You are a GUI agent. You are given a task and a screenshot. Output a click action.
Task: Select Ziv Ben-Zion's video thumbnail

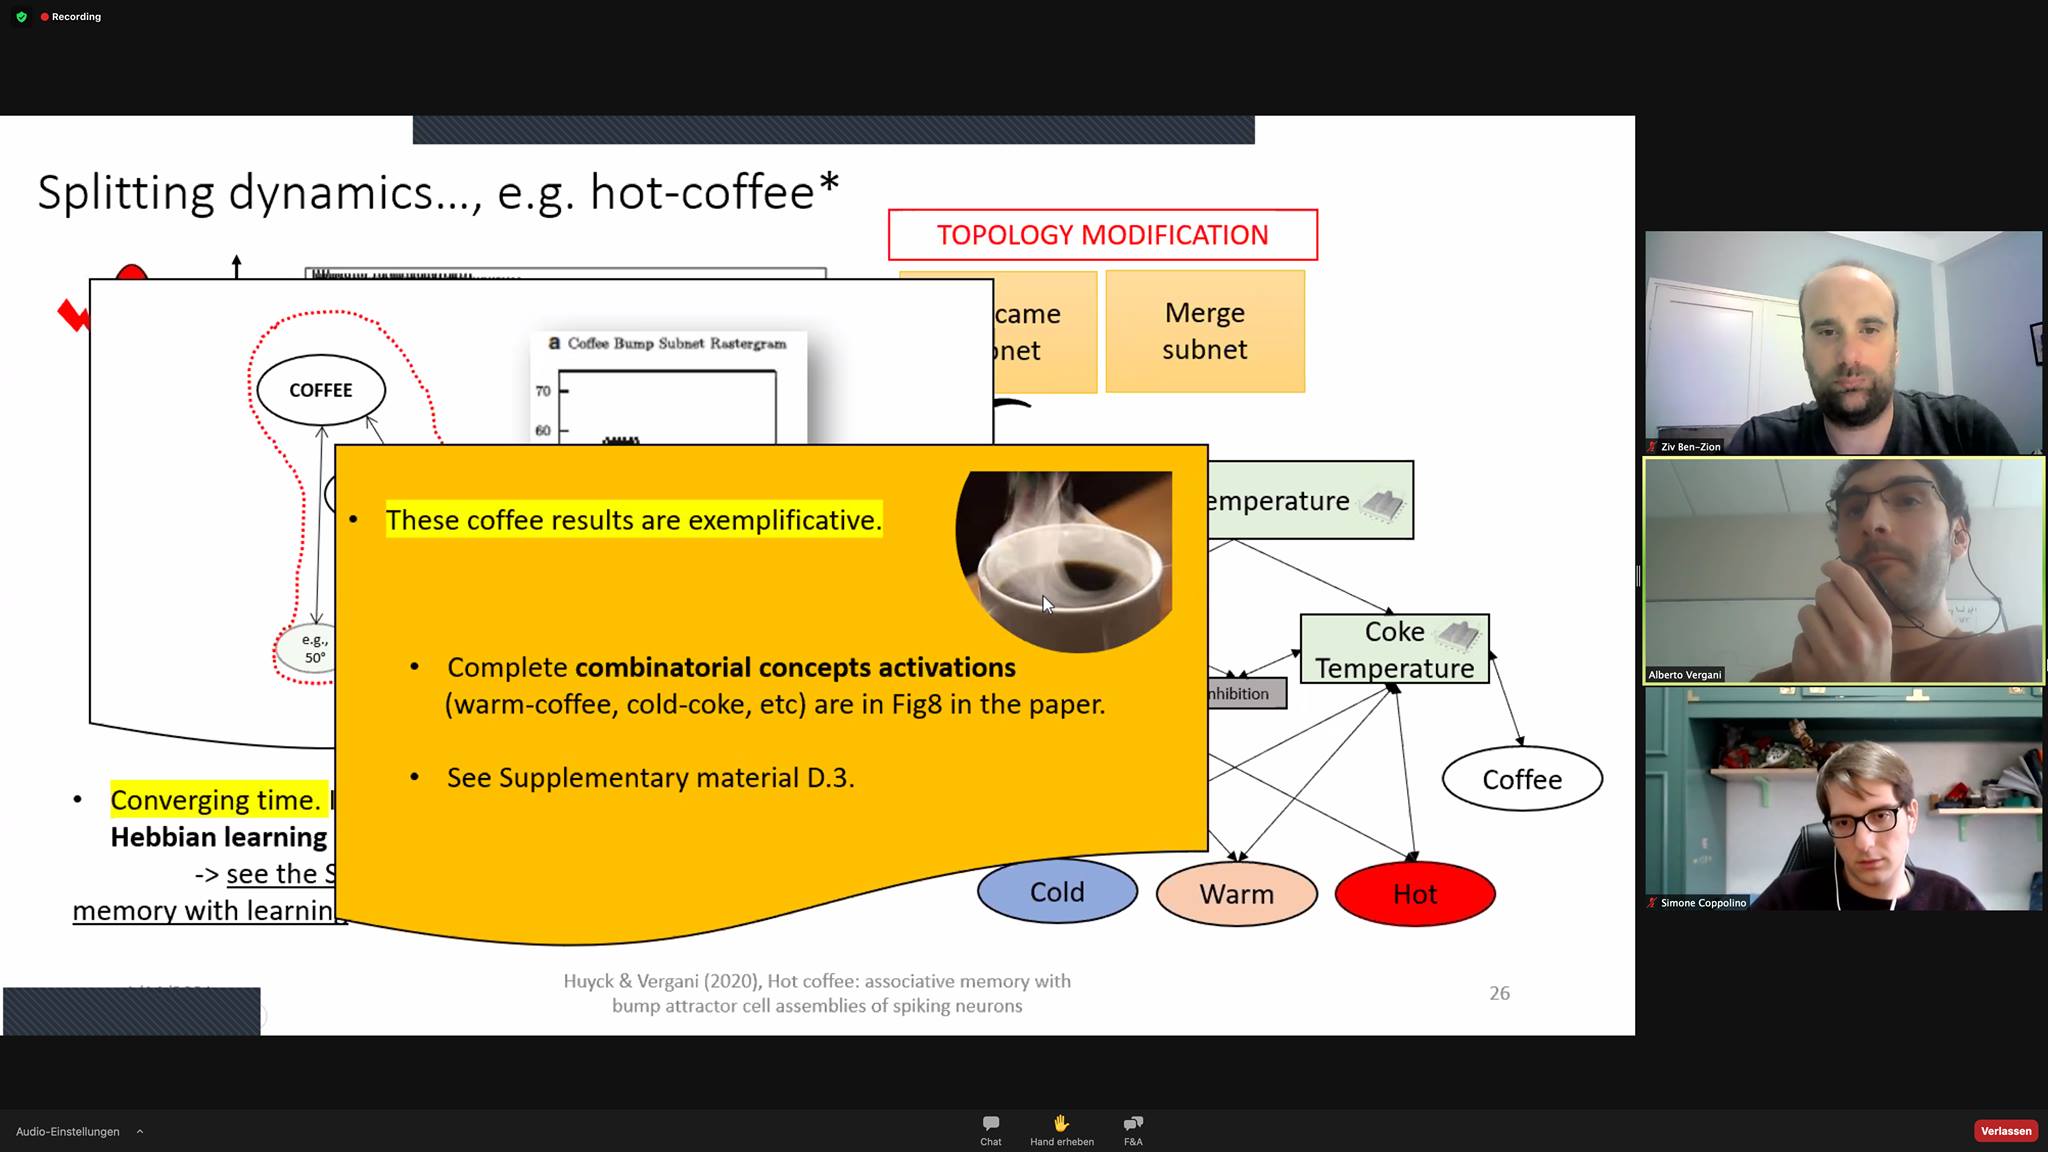(x=1844, y=343)
